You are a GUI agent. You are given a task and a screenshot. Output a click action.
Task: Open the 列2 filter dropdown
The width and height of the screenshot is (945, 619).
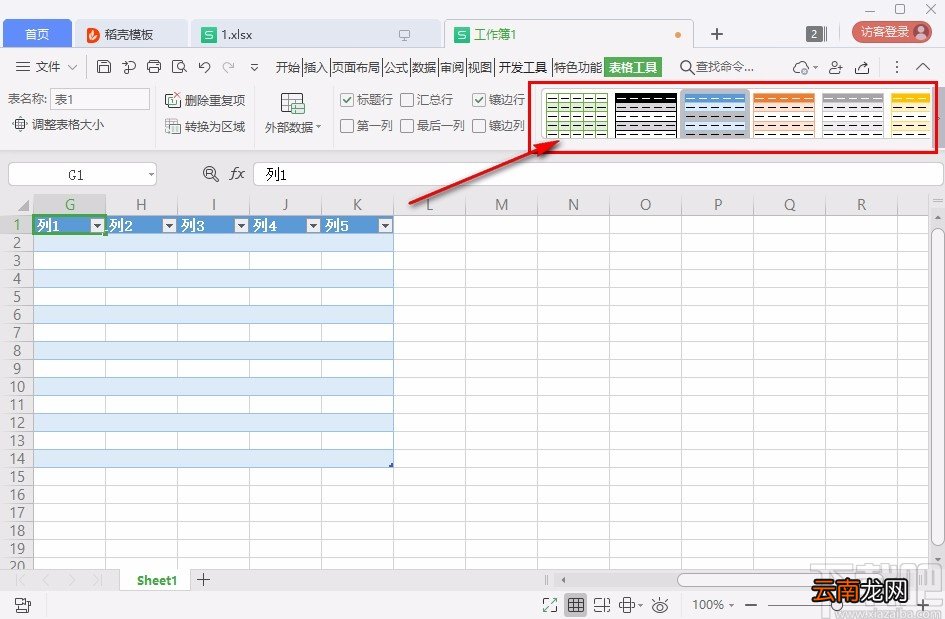point(169,225)
